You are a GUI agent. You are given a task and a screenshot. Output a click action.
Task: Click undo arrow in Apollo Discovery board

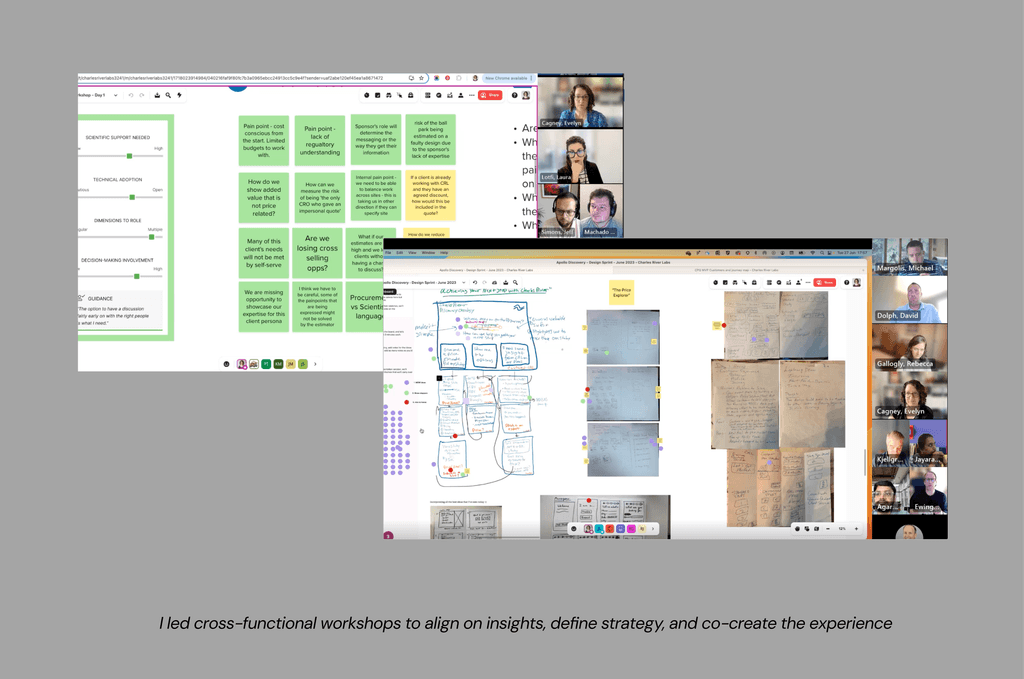[x=475, y=283]
